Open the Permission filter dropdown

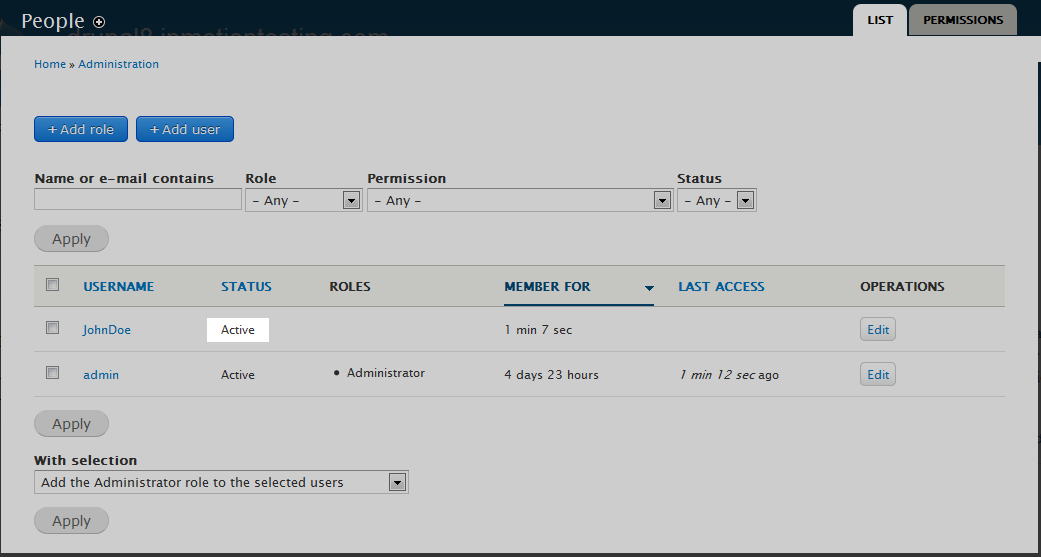[x=520, y=200]
